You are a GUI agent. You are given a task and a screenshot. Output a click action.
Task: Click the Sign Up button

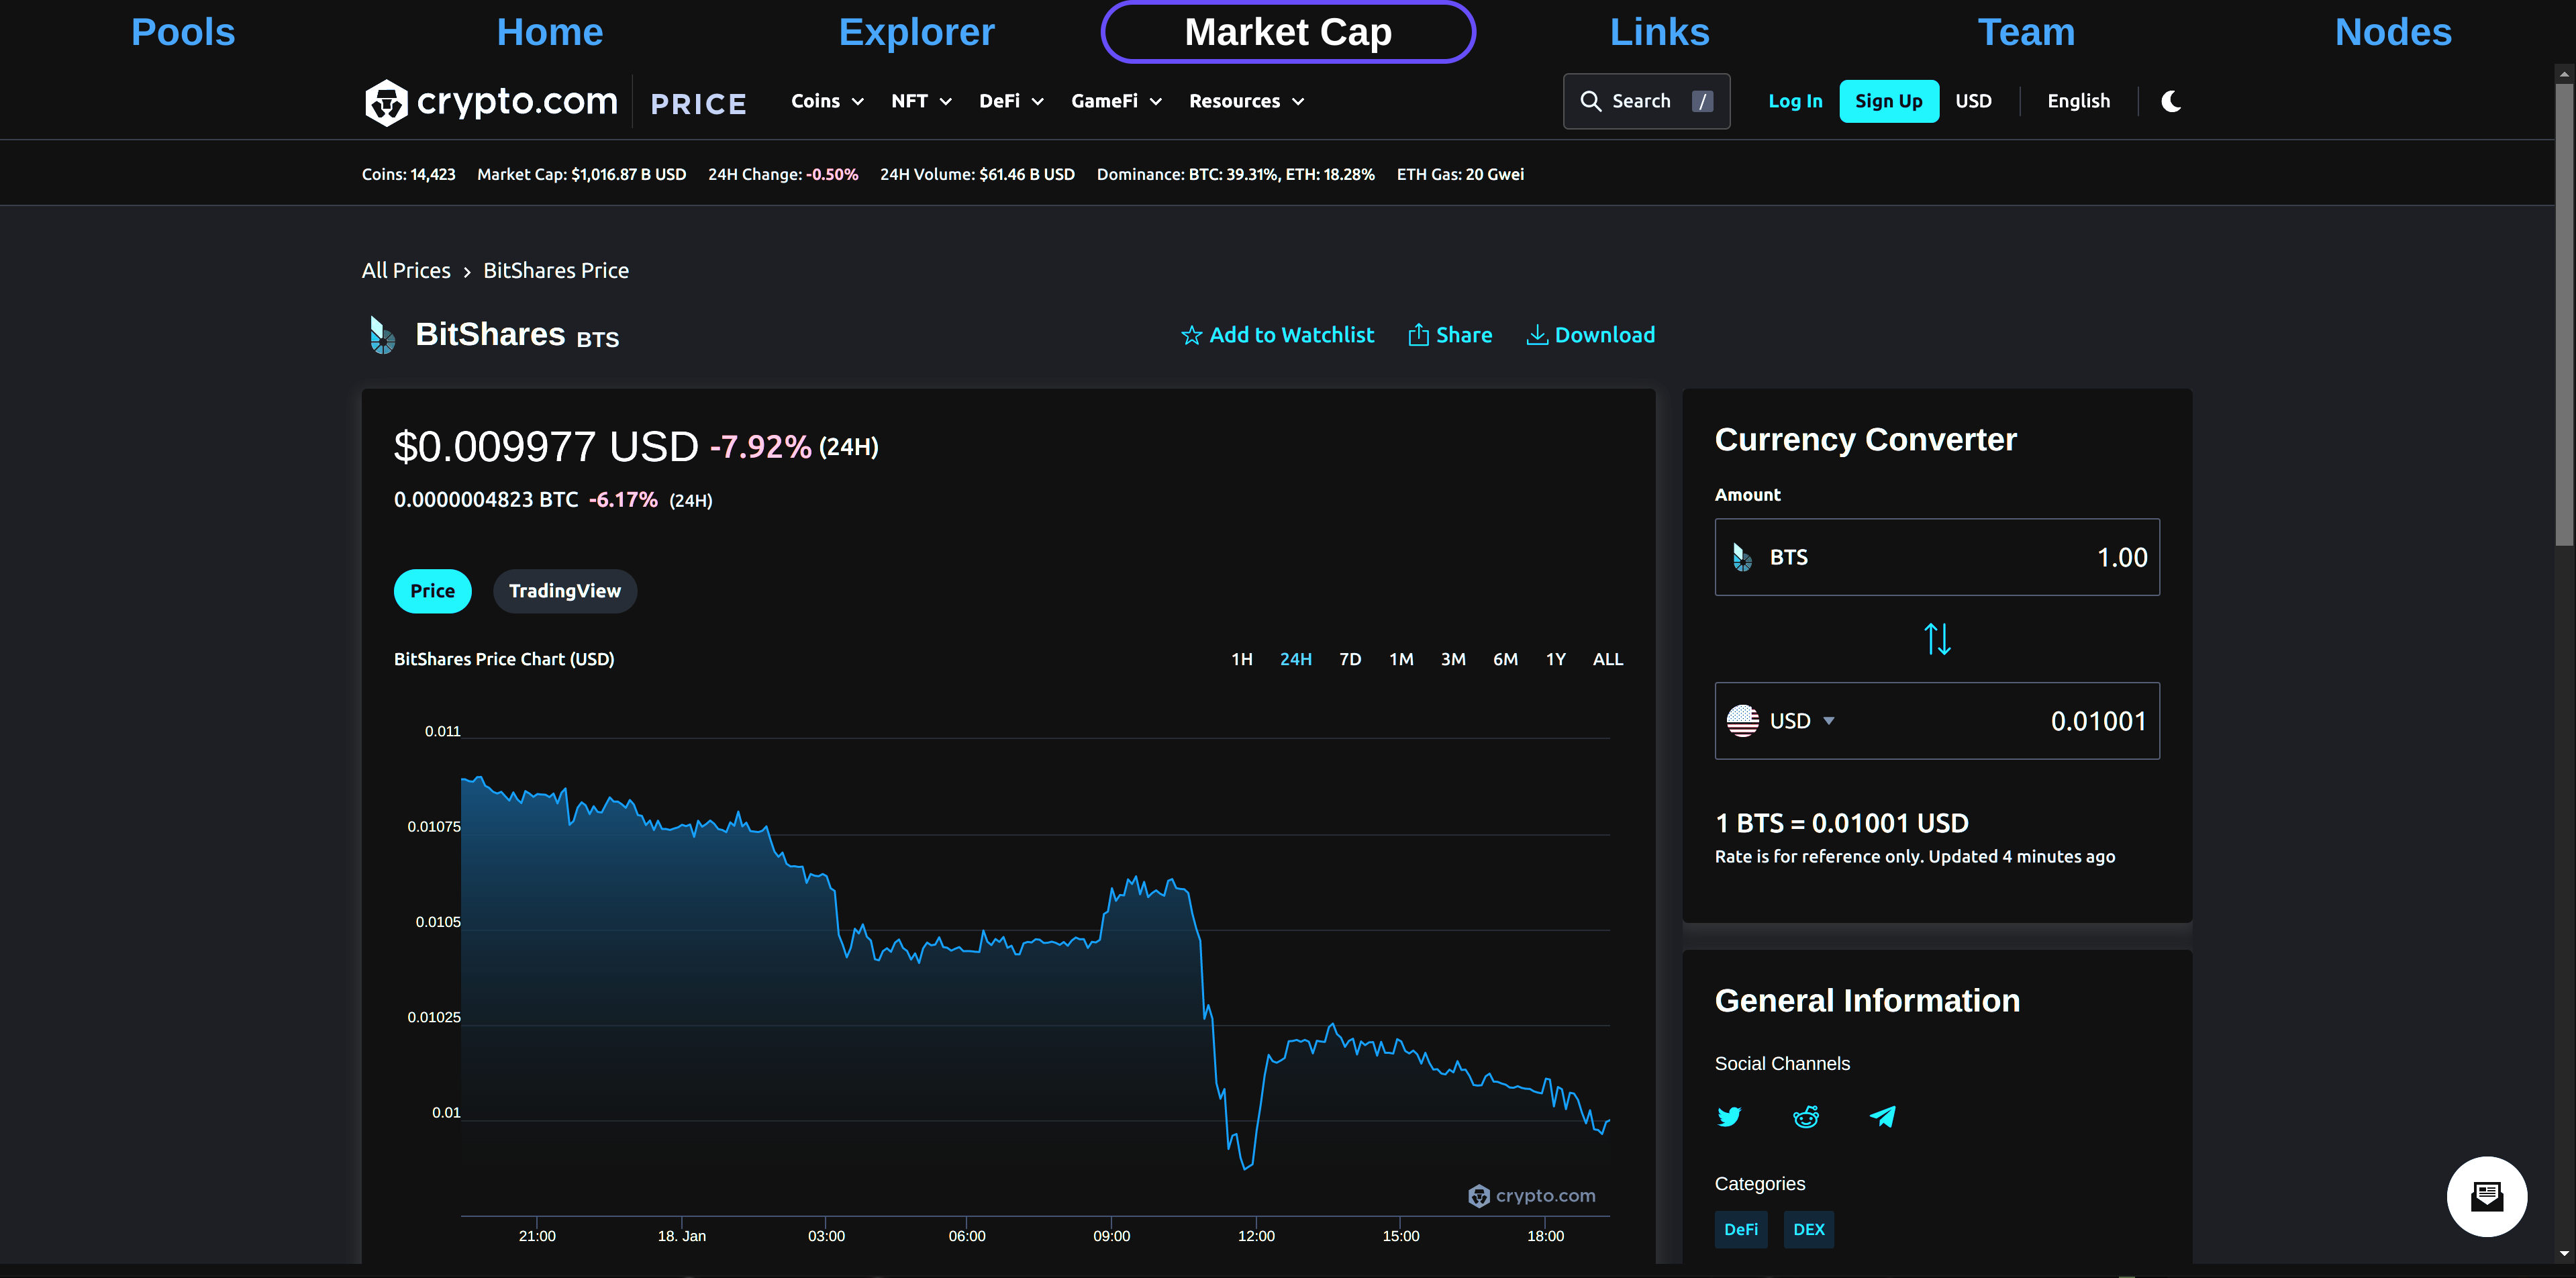click(1888, 101)
